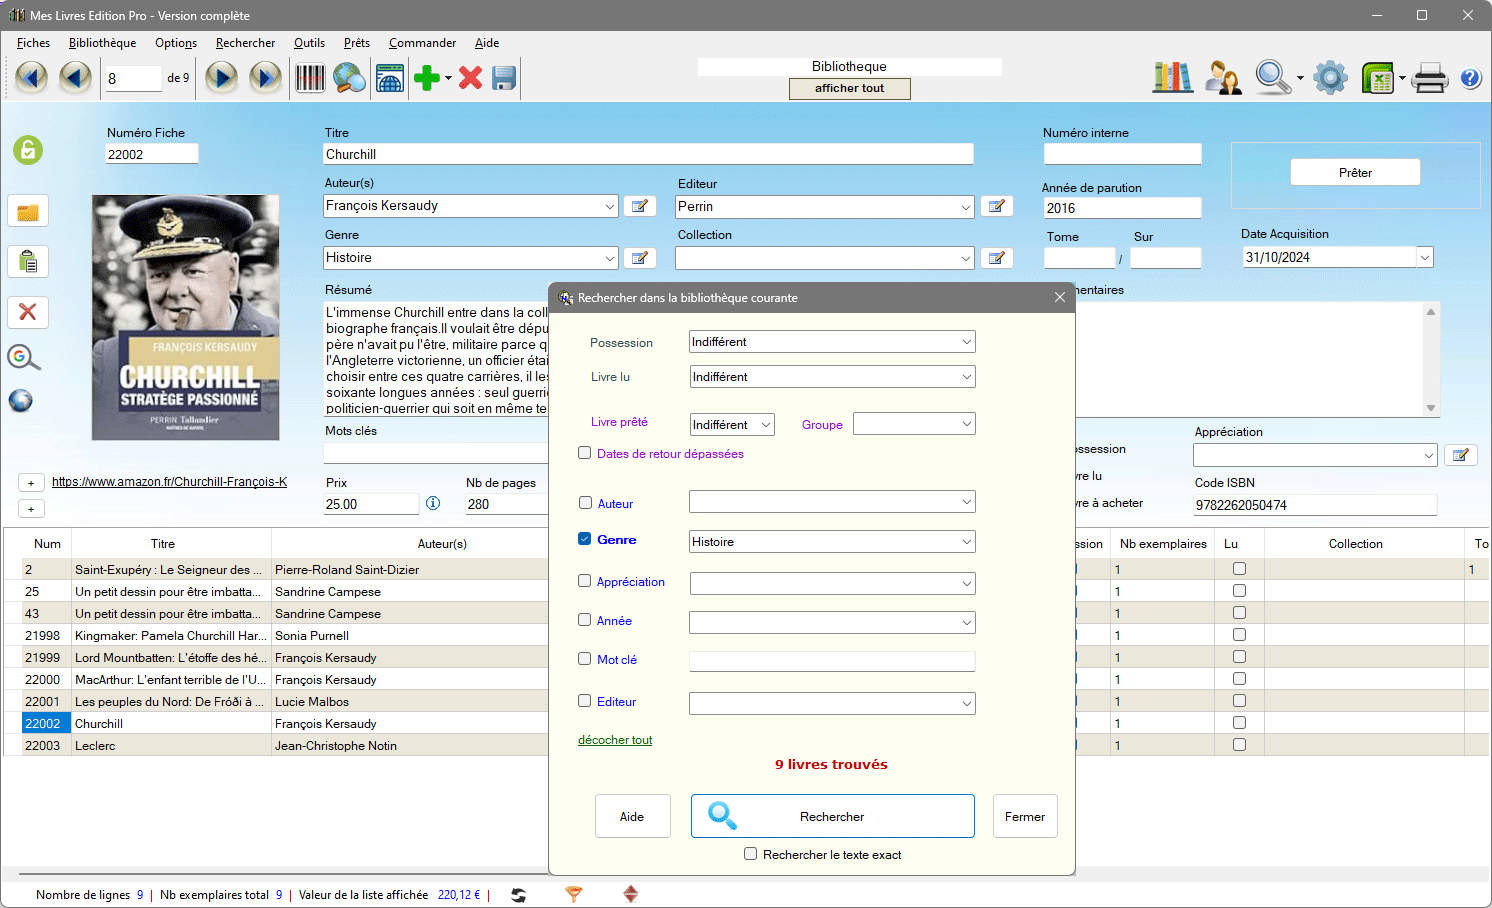Screen dimensions: 1492x908
Task: Click the magnifying glass search icon in toolbar
Action: (x=1273, y=77)
